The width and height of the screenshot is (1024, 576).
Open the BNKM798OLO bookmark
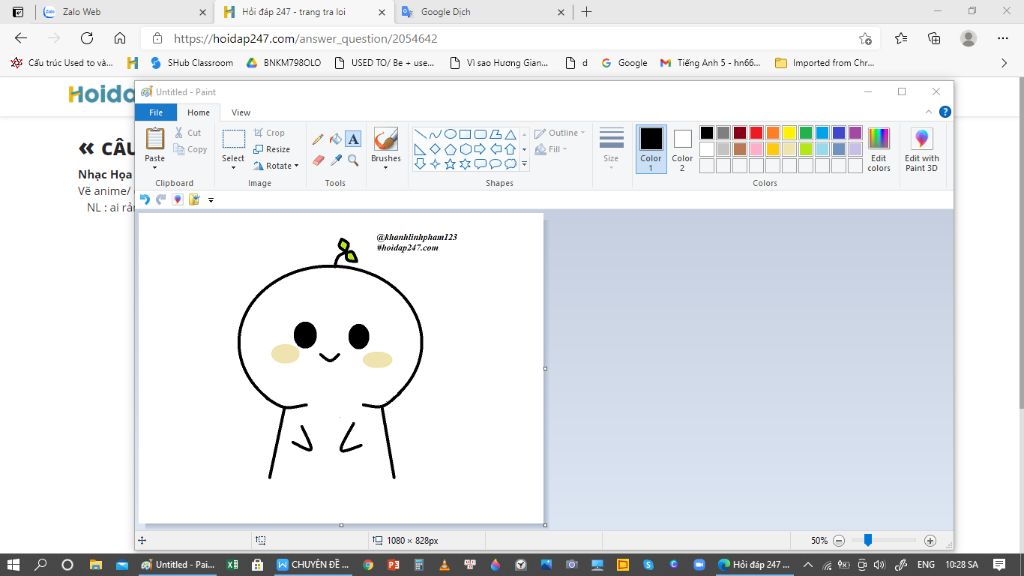pos(283,63)
